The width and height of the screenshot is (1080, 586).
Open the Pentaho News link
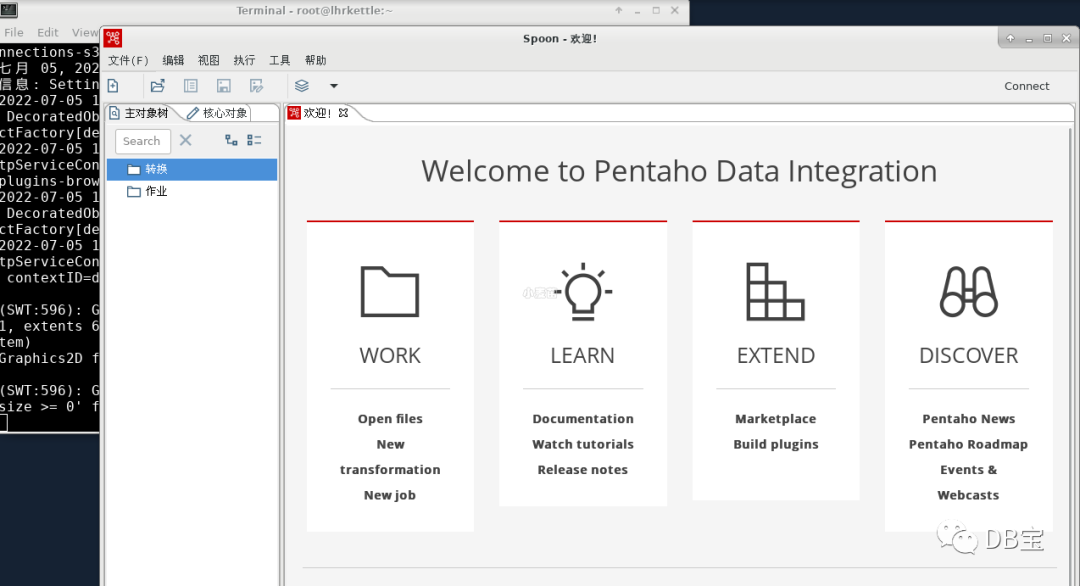pyautogui.click(x=968, y=419)
